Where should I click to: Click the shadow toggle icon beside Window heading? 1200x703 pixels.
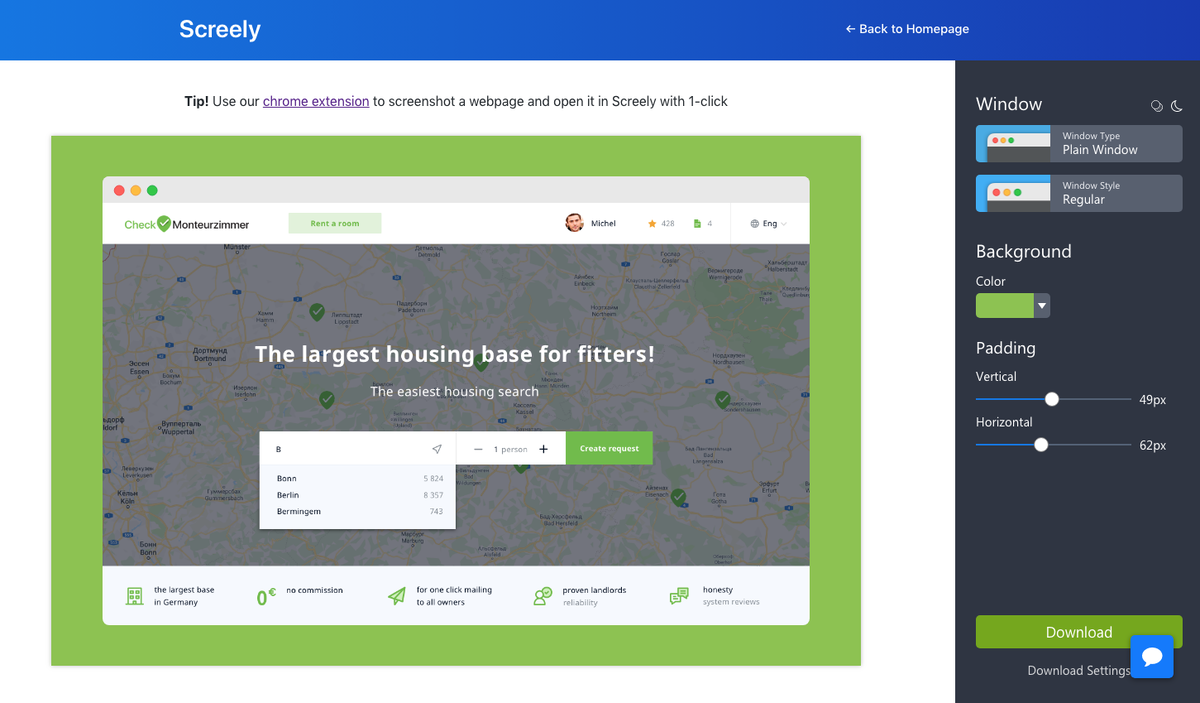point(1157,106)
